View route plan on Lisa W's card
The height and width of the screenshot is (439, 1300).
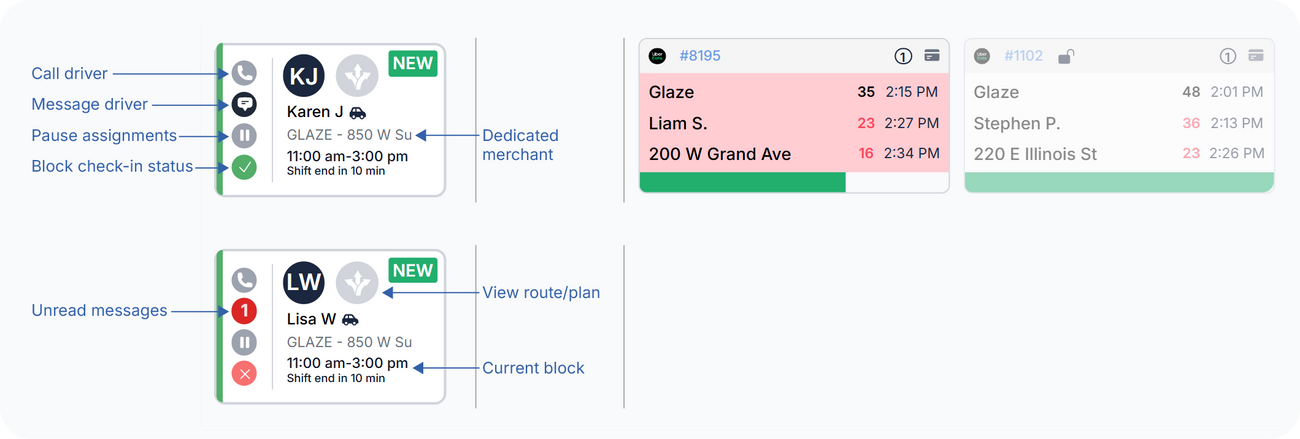click(357, 283)
